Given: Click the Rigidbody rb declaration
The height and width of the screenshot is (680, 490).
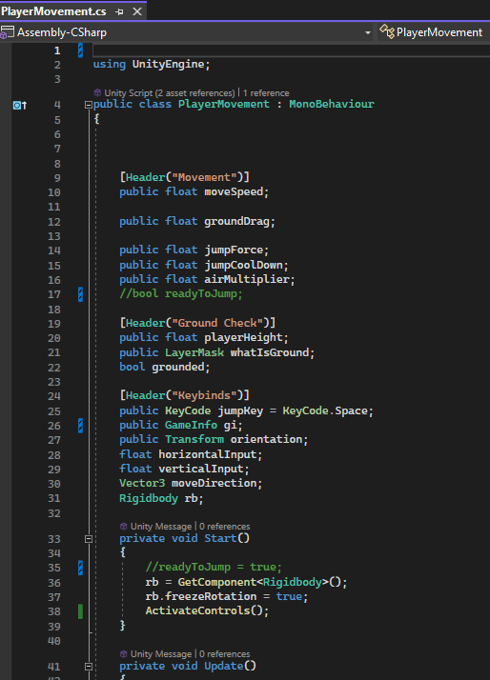Looking at the screenshot, I should click(x=161, y=498).
